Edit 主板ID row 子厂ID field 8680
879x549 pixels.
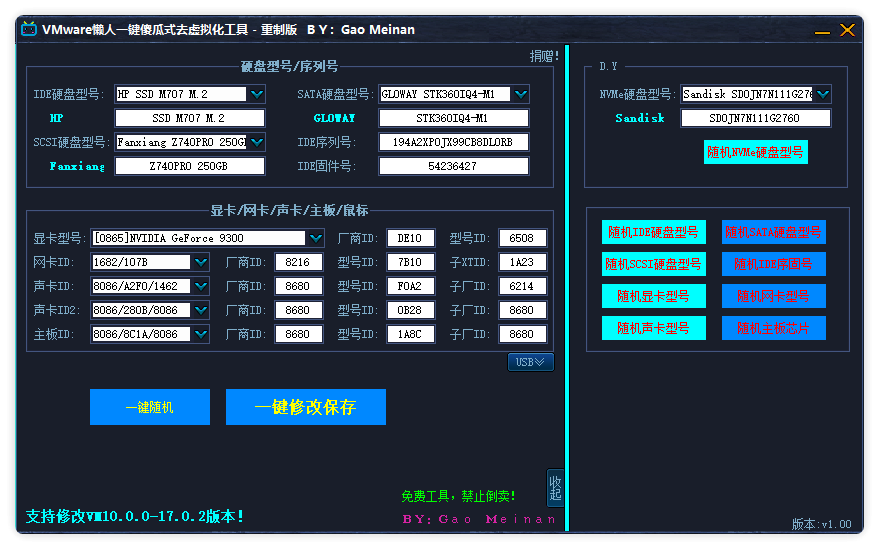pyautogui.click(x=522, y=334)
